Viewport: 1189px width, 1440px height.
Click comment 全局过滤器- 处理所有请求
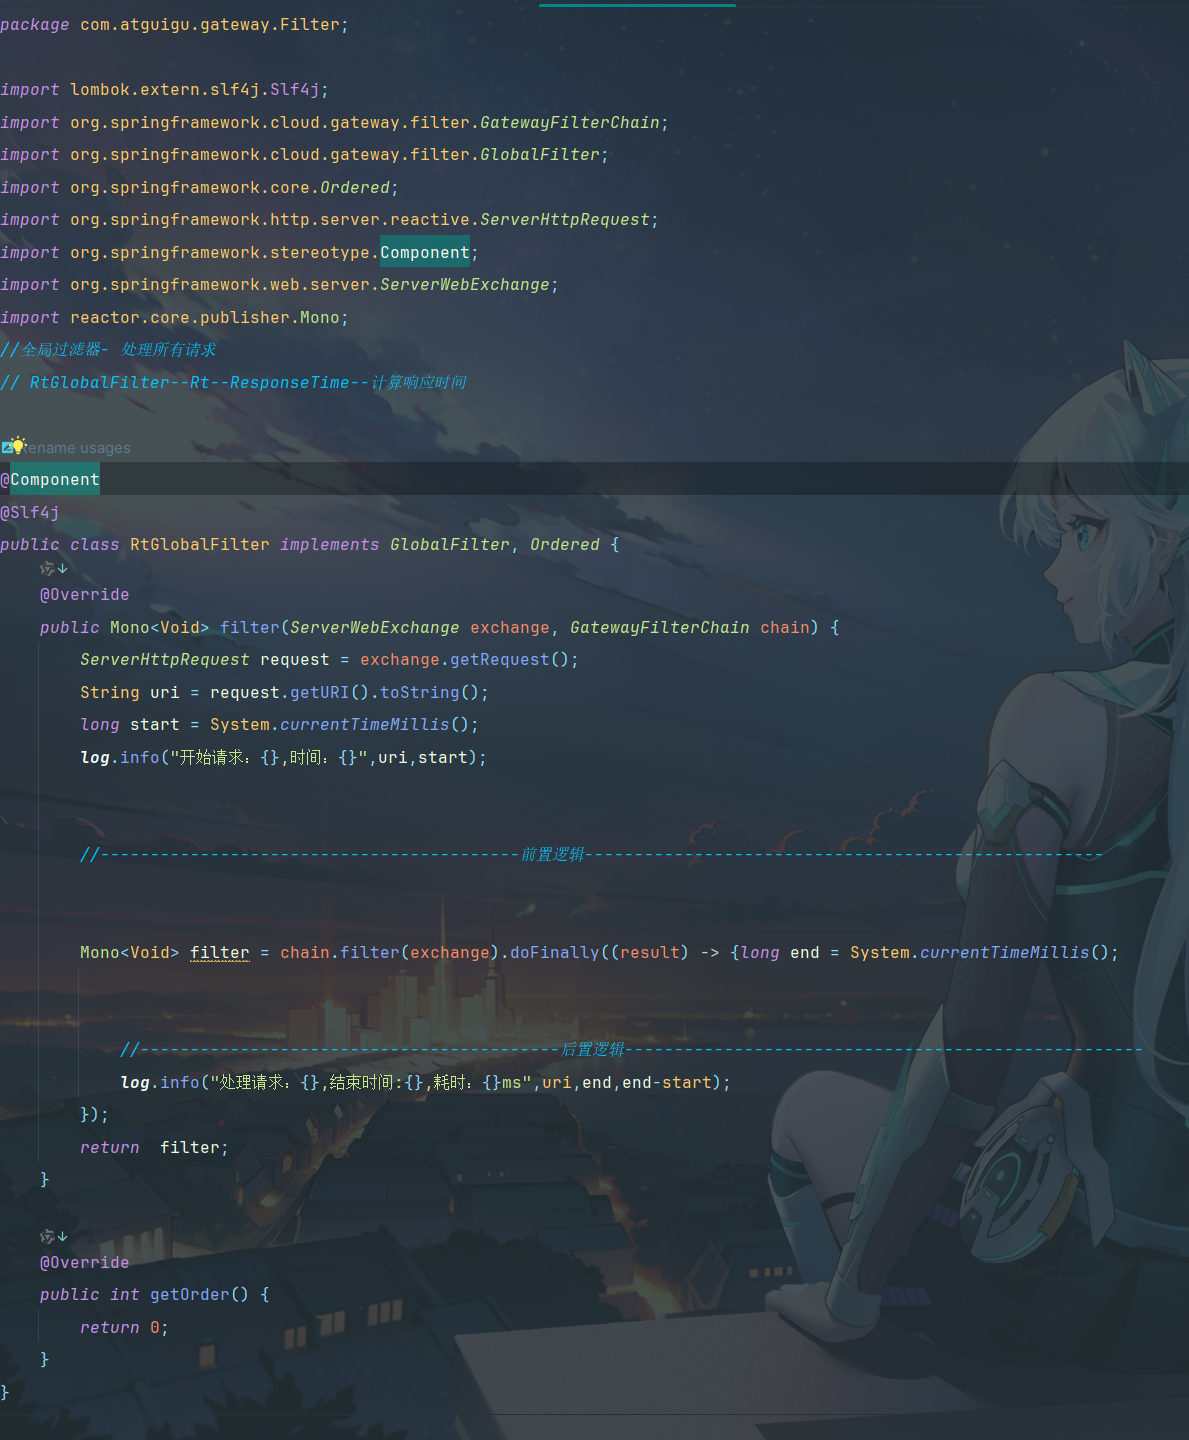point(108,350)
